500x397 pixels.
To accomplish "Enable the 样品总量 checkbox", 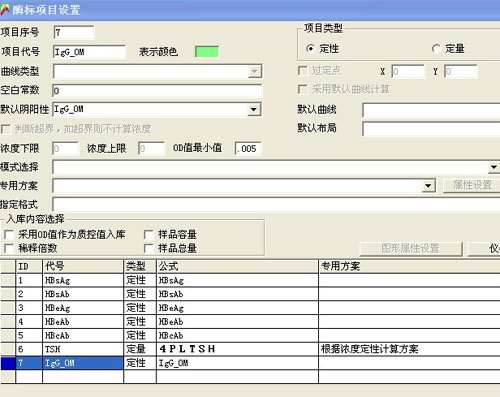I will click(149, 248).
